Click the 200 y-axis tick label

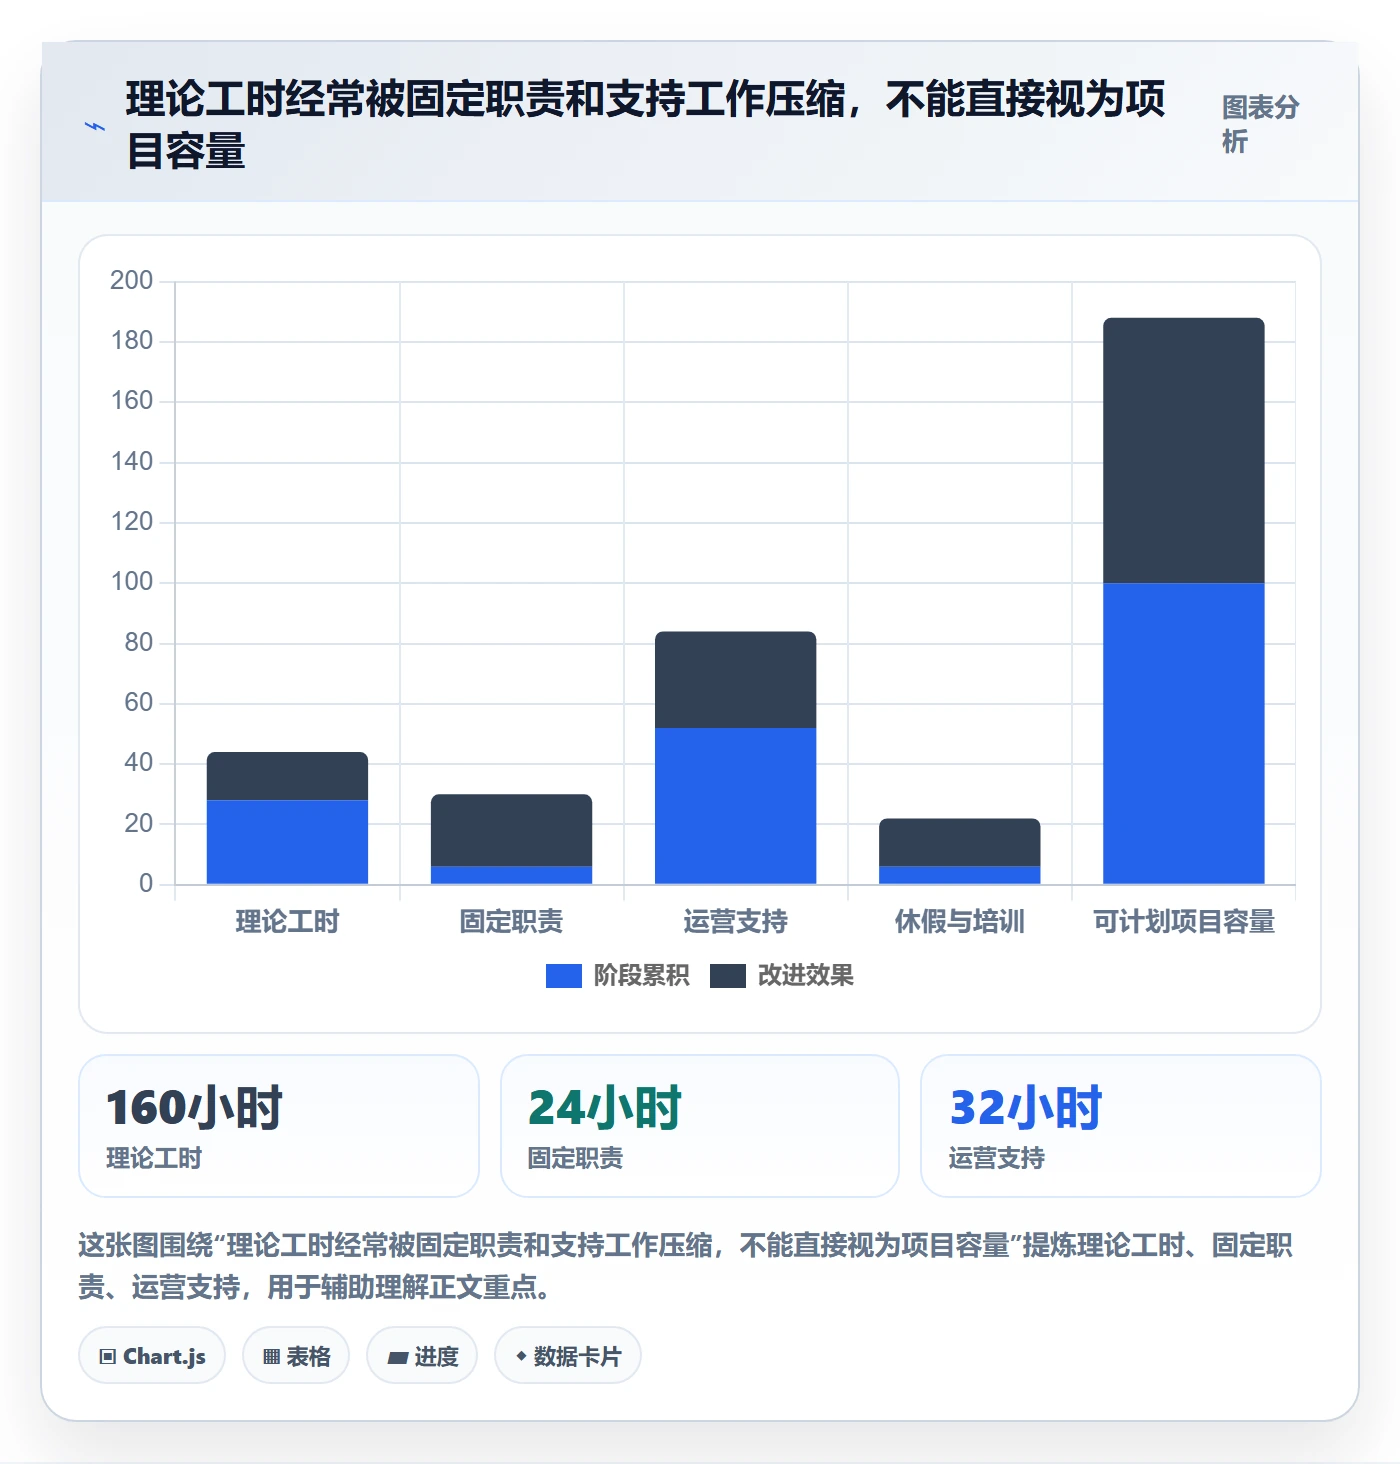click(132, 280)
